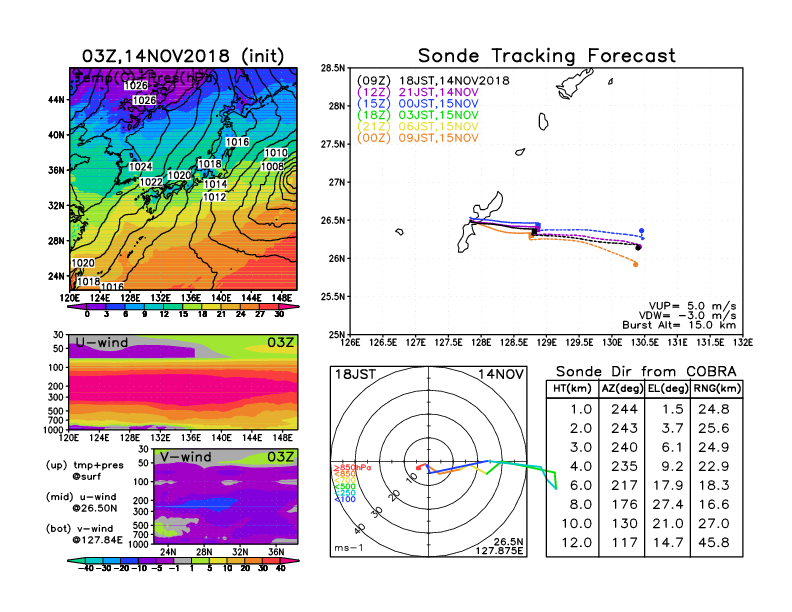The width and height of the screenshot is (792, 612).
Task: Click the blue track landing point dot
Action: point(641,231)
